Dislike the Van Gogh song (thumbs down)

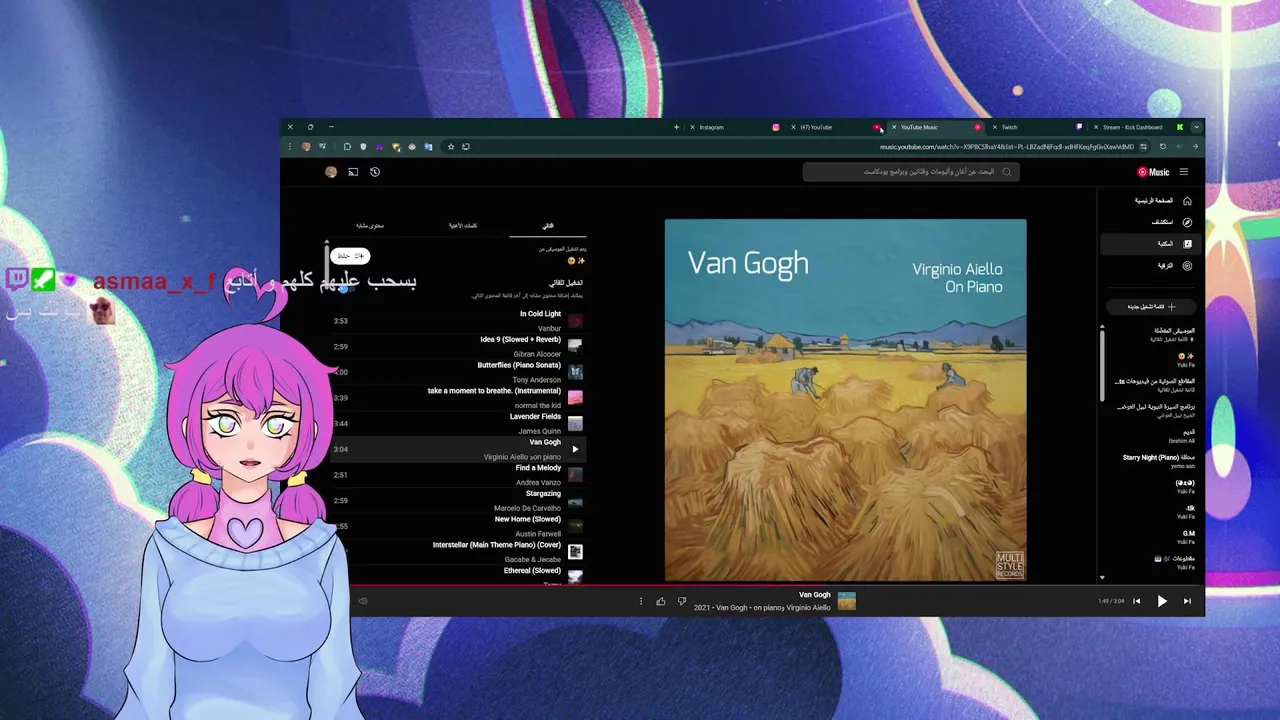coord(682,601)
